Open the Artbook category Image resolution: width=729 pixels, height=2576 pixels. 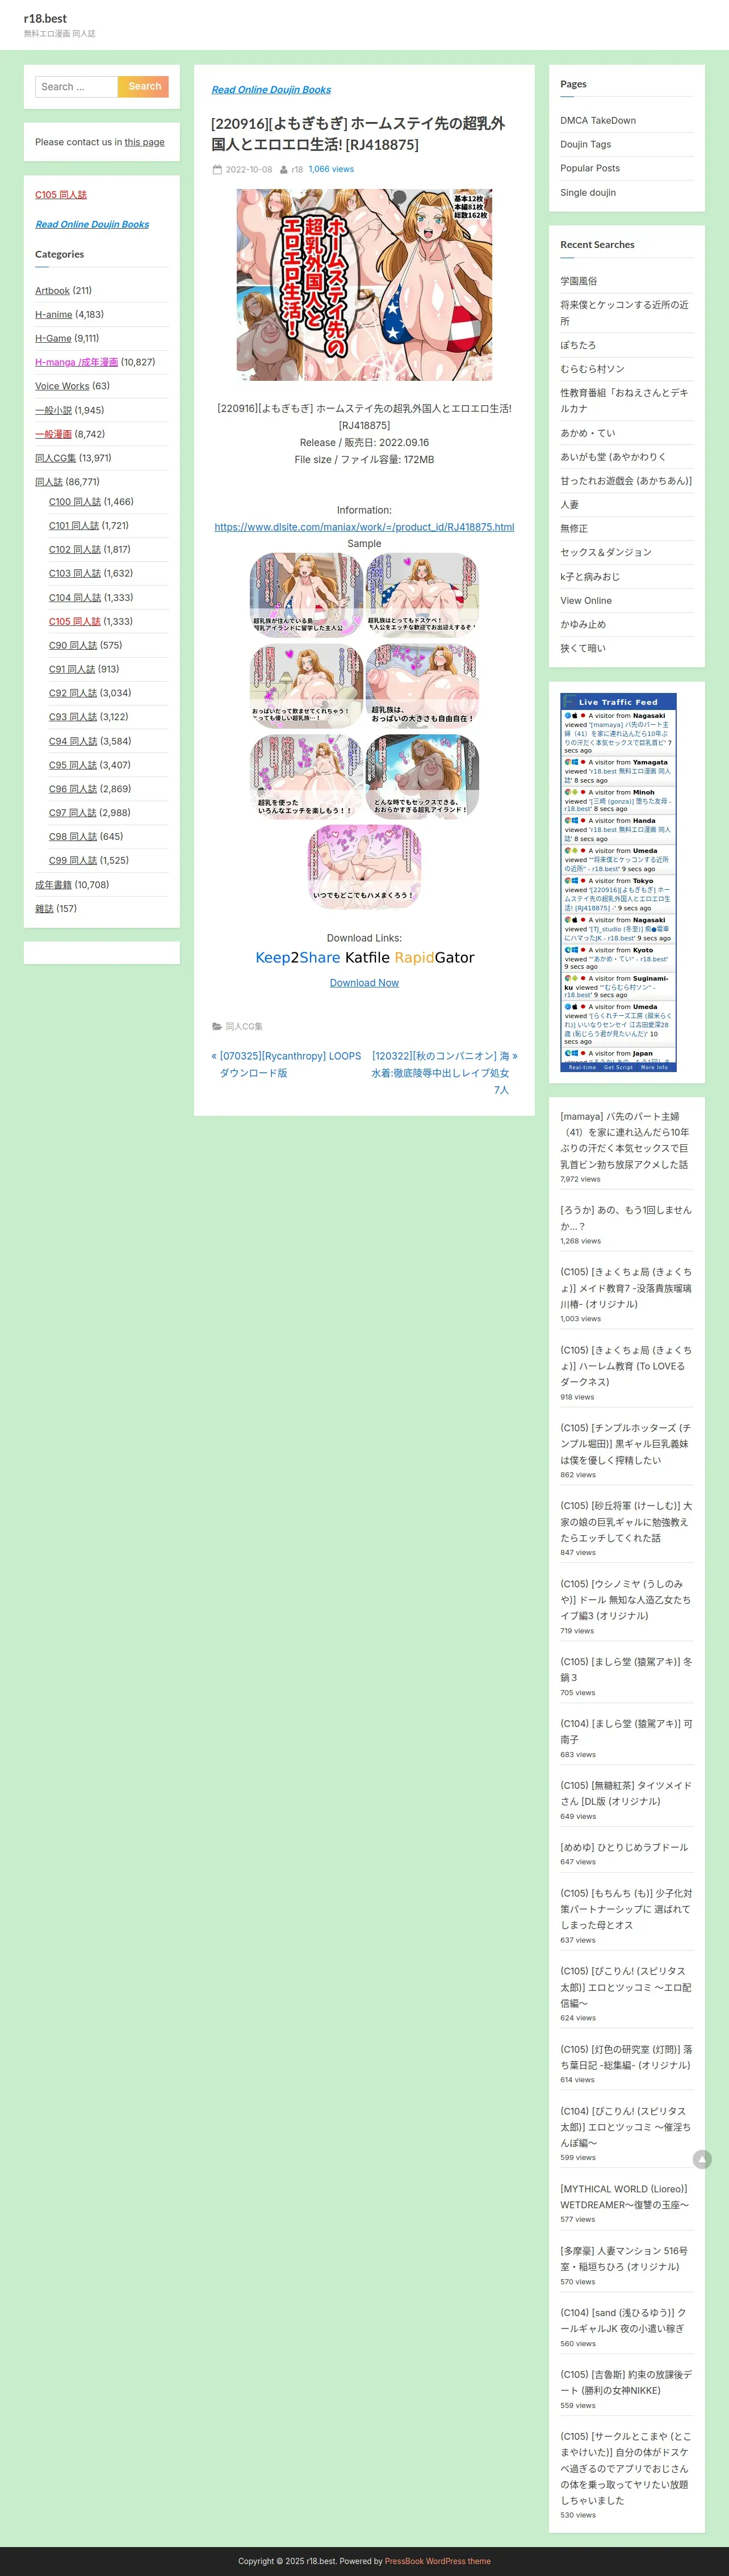coord(52,291)
